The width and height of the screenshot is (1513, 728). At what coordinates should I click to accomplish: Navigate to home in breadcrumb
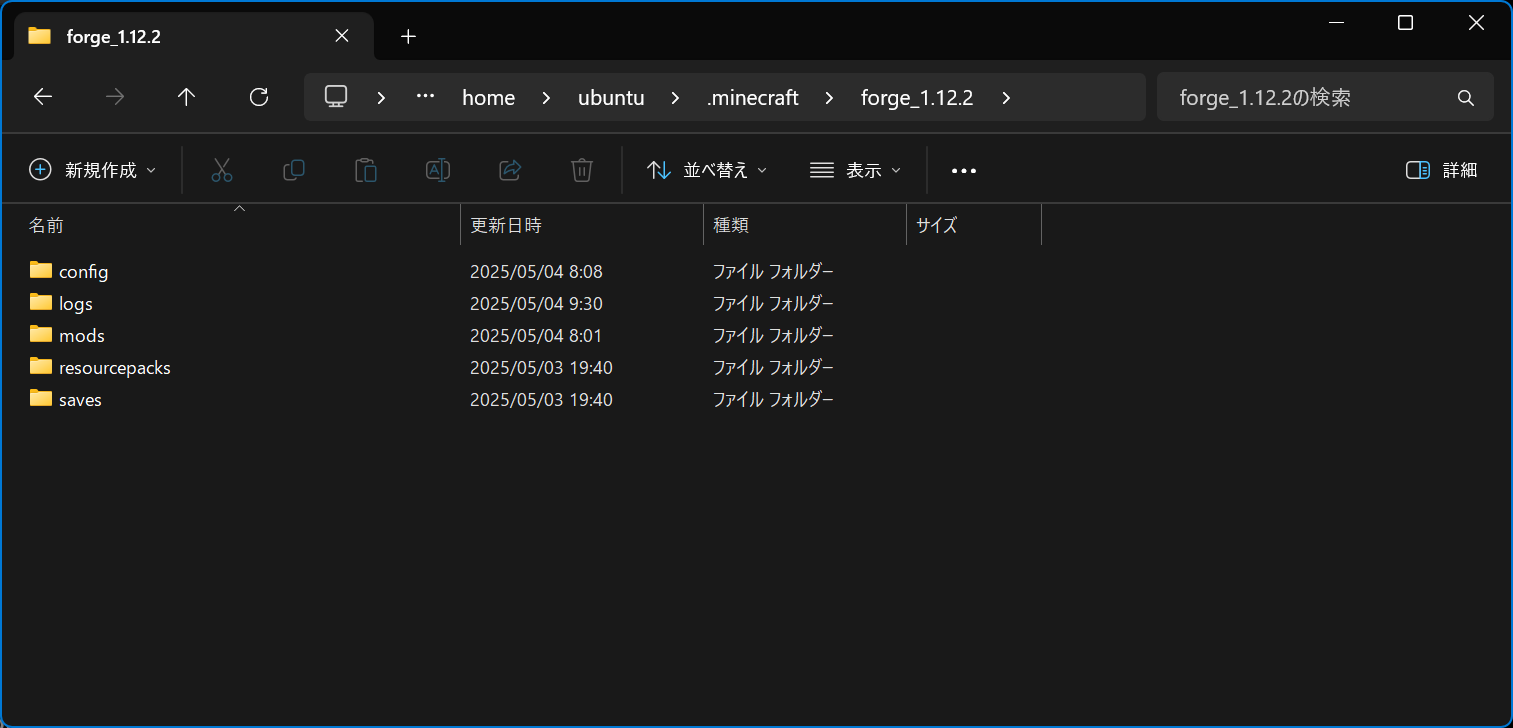click(488, 98)
